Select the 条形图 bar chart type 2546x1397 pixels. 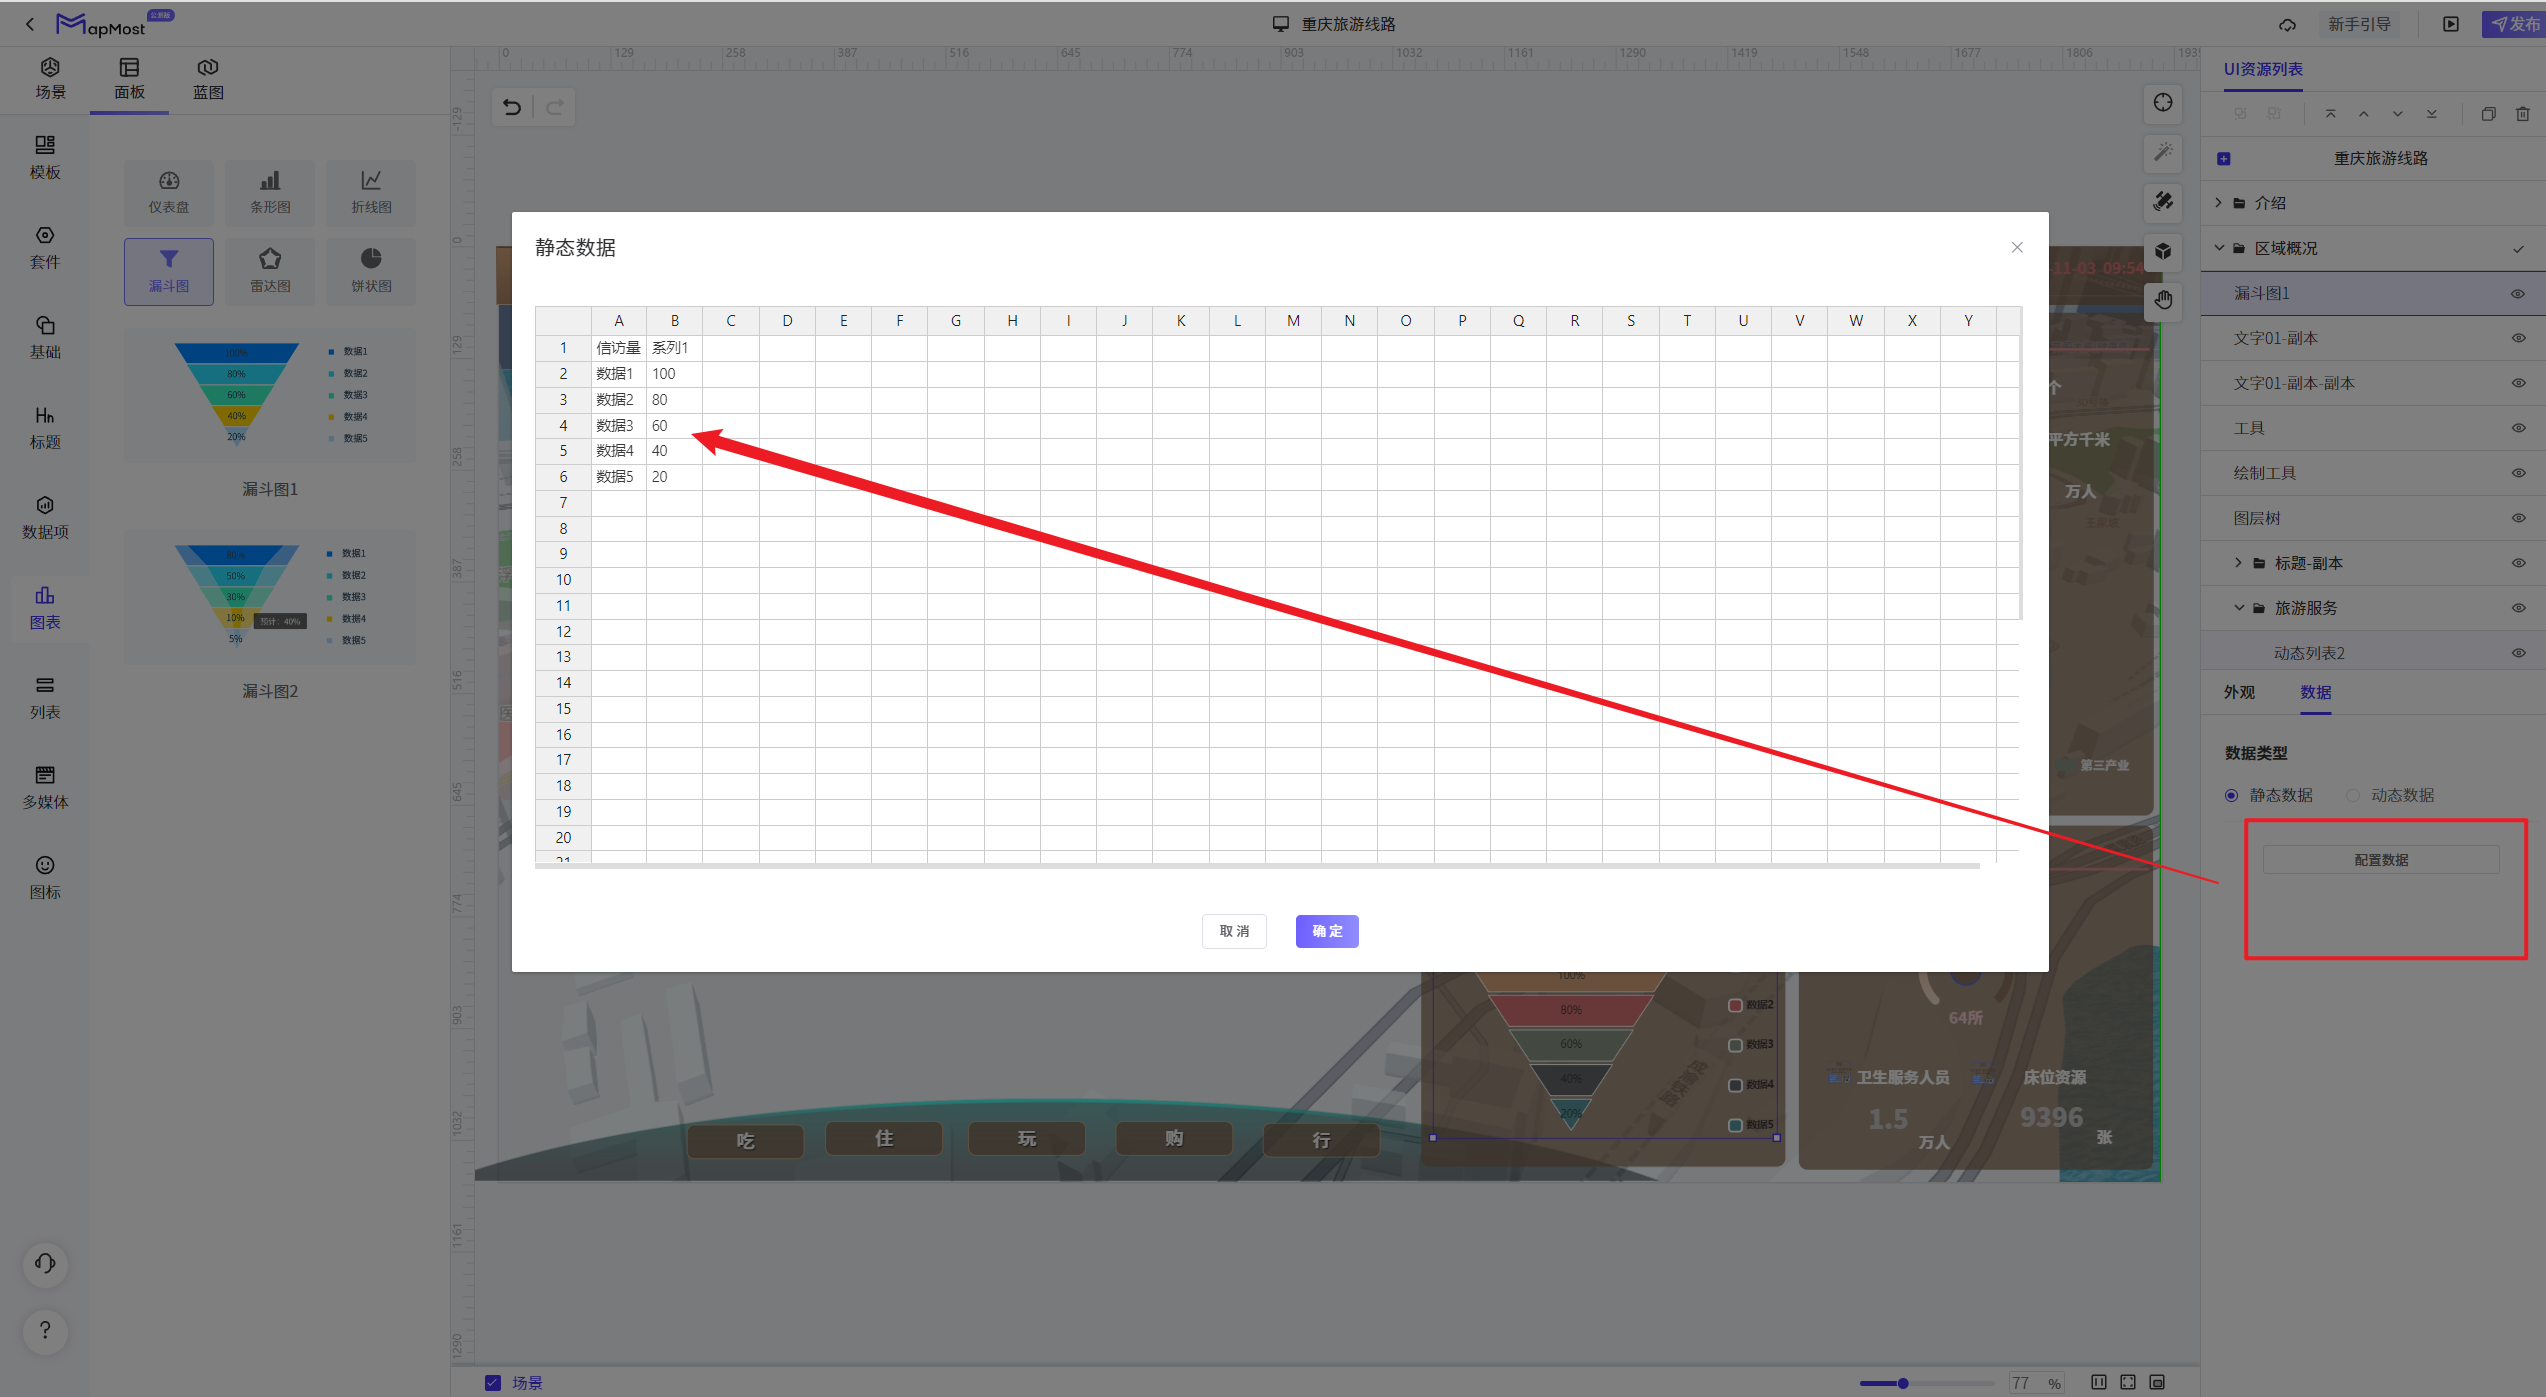(x=270, y=192)
